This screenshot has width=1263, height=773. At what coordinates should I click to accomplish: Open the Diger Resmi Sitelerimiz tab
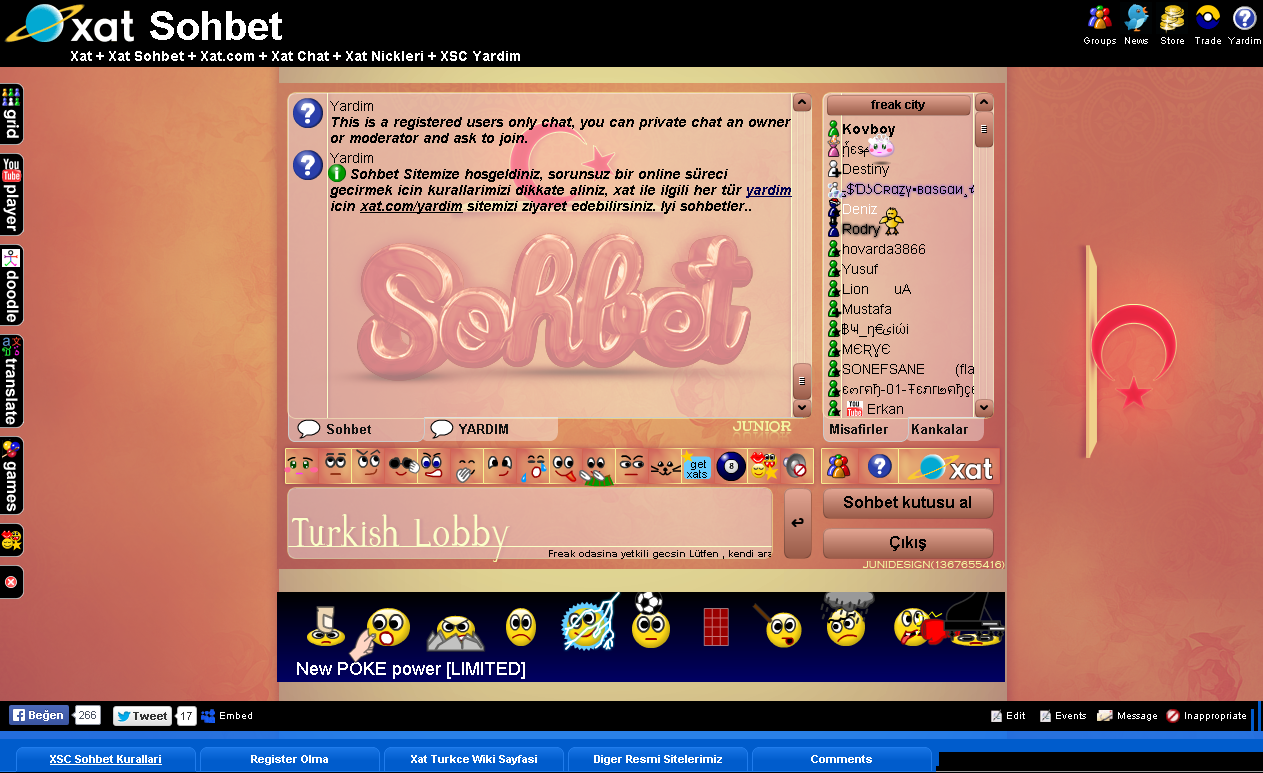(658, 760)
